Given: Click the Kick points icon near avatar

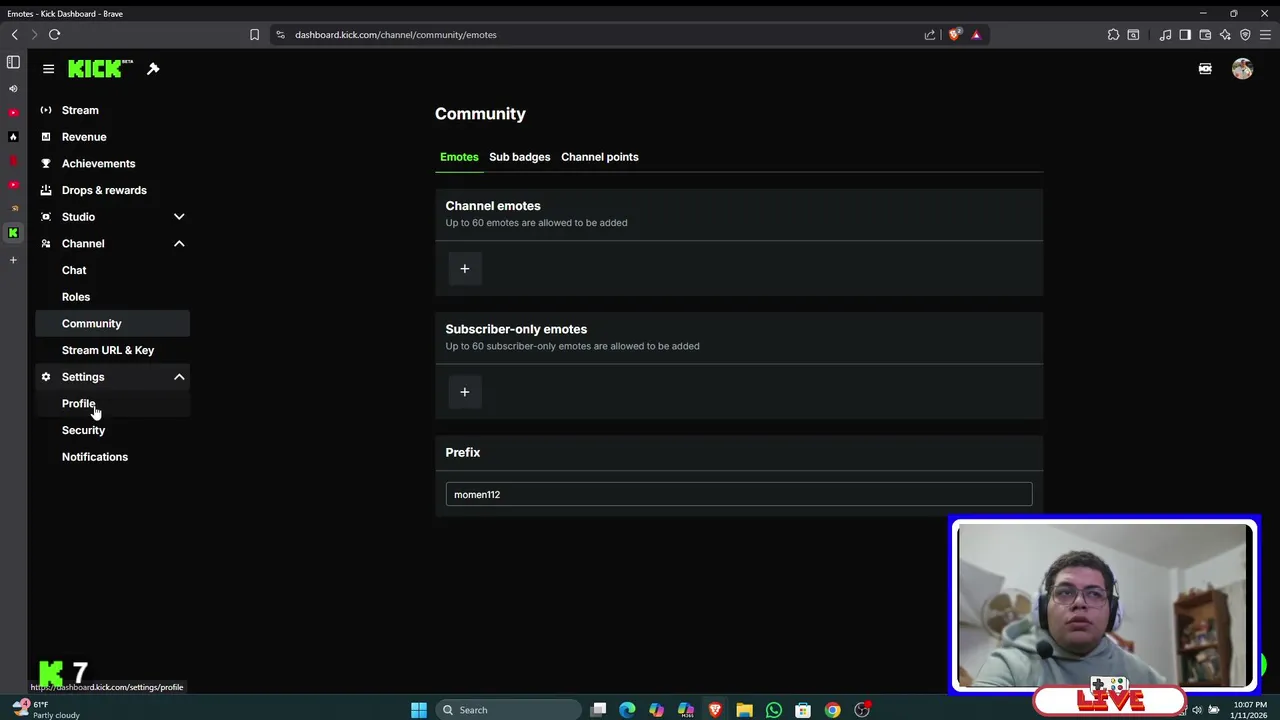Looking at the screenshot, I should (x=1205, y=69).
